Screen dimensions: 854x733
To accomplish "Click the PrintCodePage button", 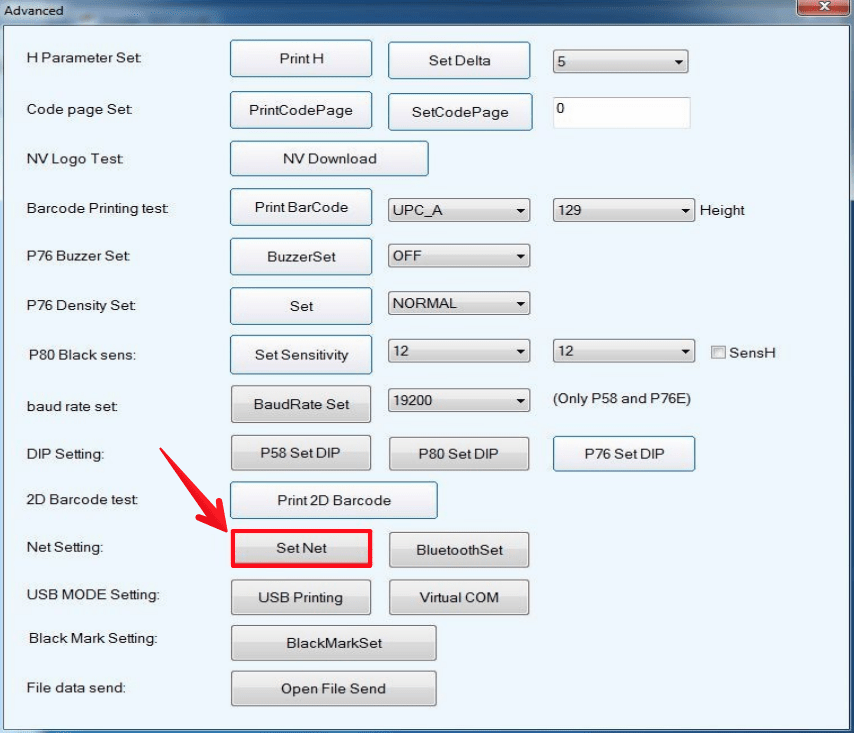I will pyautogui.click(x=301, y=110).
